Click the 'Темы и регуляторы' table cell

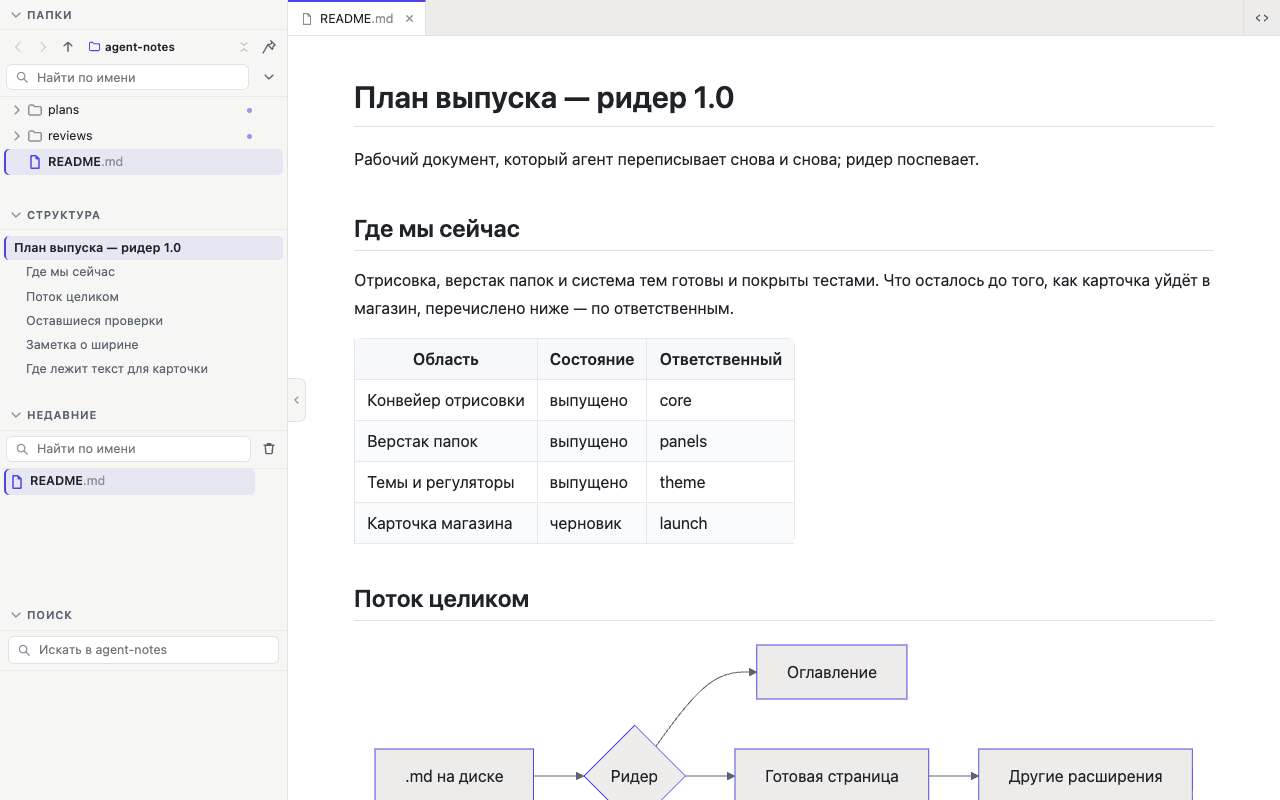[x=446, y=482]
